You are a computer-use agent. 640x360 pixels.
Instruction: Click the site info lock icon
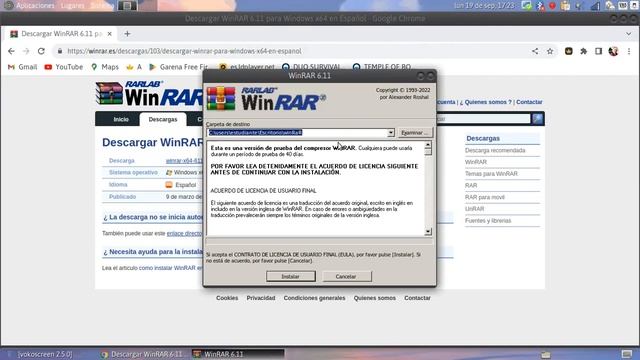coord(60,51)
